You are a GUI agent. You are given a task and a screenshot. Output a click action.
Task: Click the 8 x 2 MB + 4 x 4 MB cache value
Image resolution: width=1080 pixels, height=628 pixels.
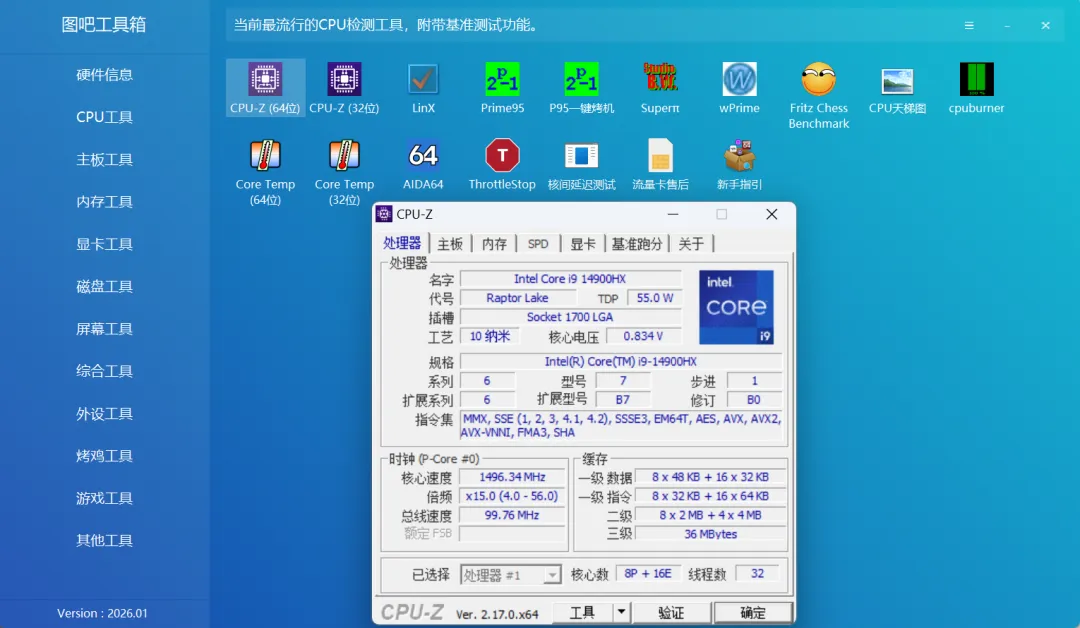pyautogui.click(x=710, y=515)
